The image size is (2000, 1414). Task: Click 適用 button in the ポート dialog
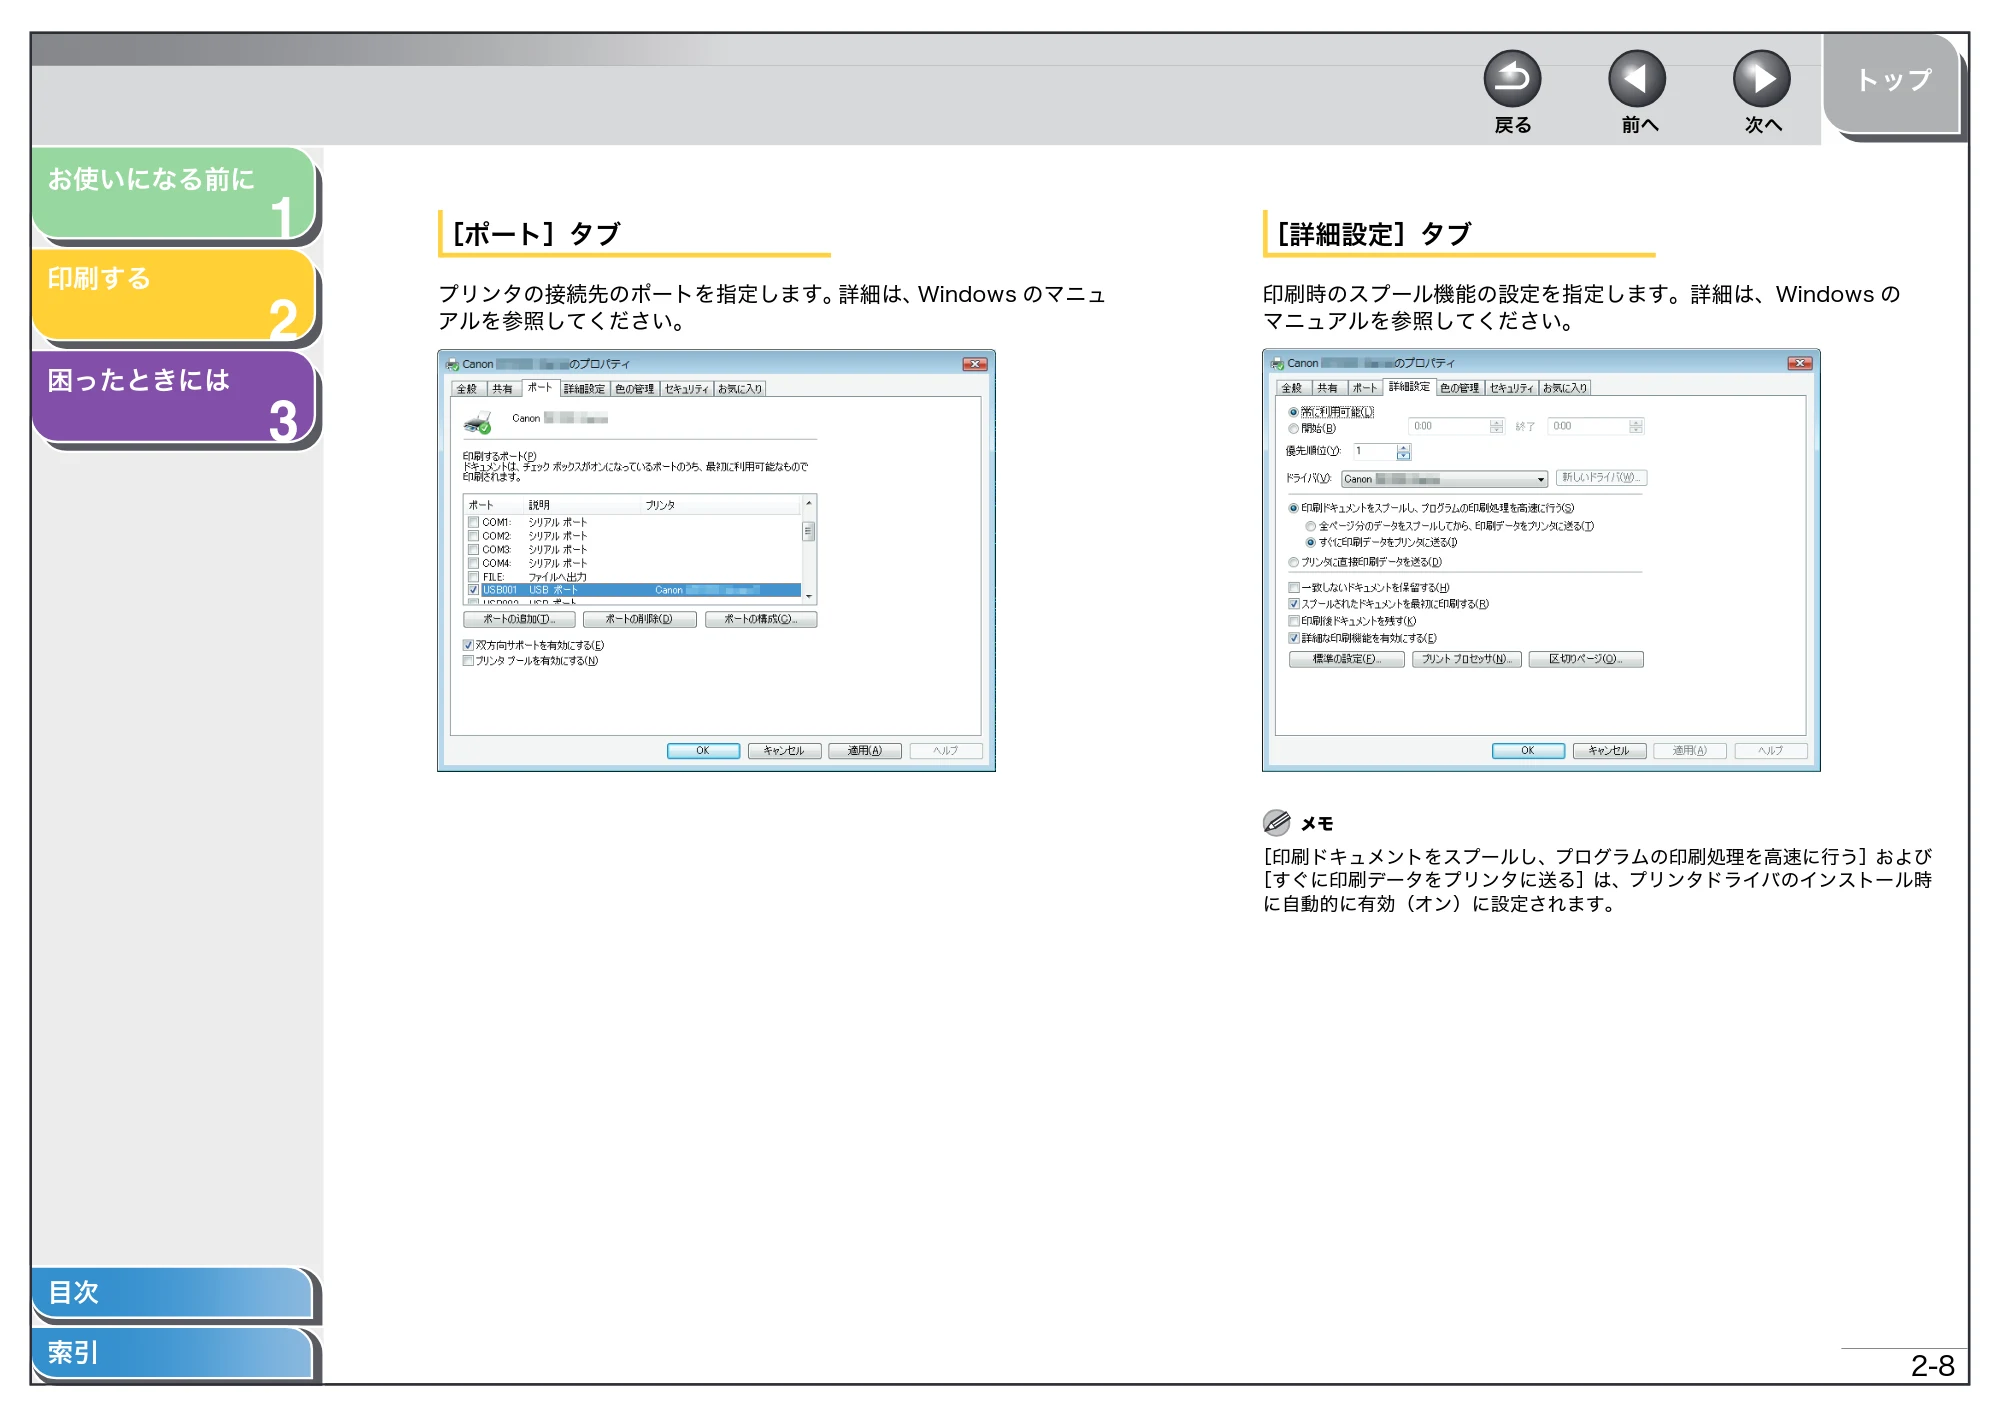(865, 751)
